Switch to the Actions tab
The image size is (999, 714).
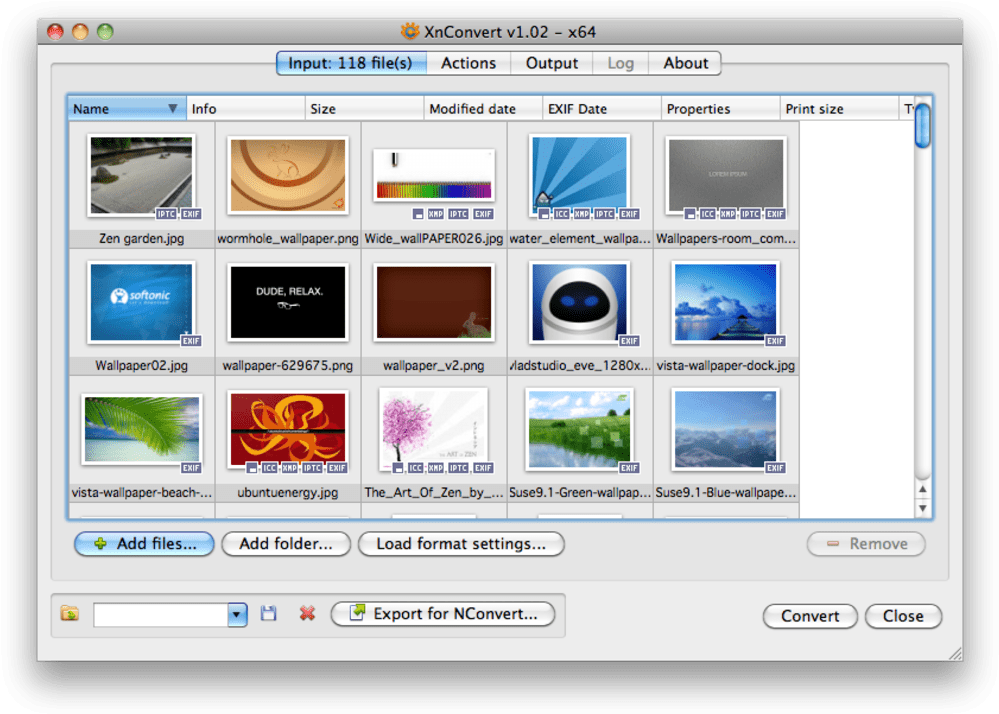pos(468,63)
